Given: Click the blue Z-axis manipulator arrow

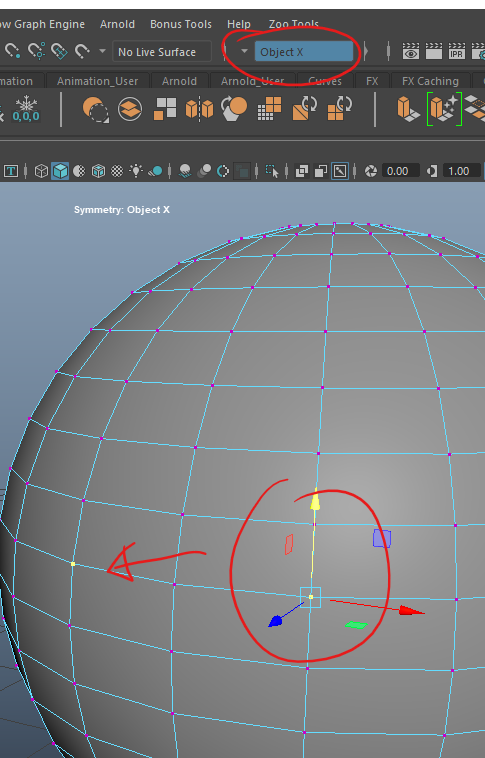Looking at the screenshot, I should pyautogui.click(x=275, y=621).
